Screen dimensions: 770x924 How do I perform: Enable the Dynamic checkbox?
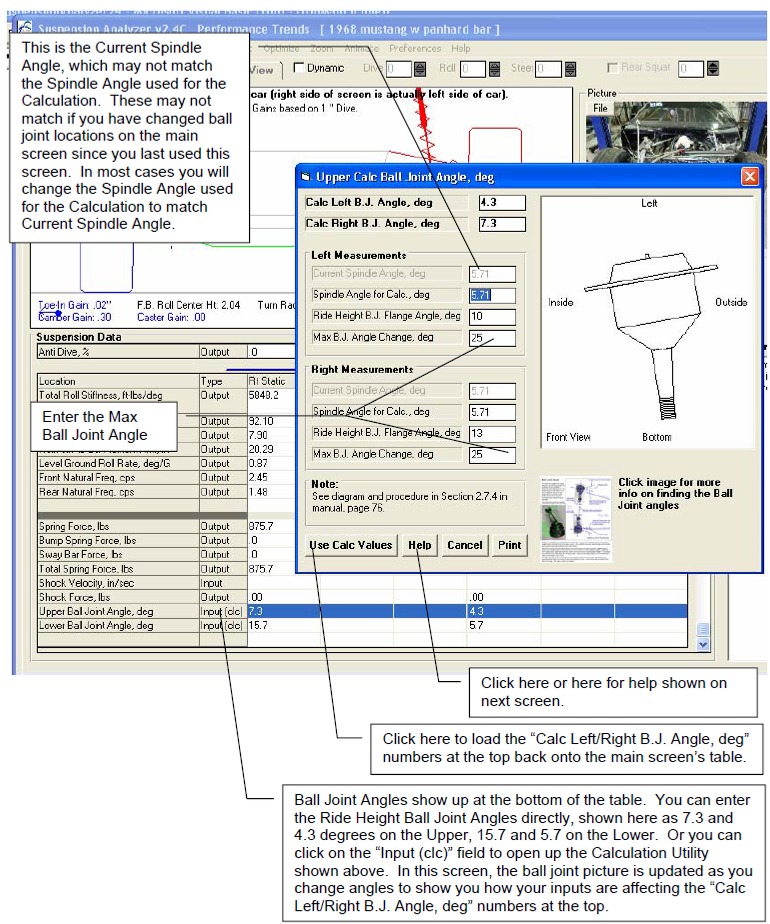tap(299, 68)
